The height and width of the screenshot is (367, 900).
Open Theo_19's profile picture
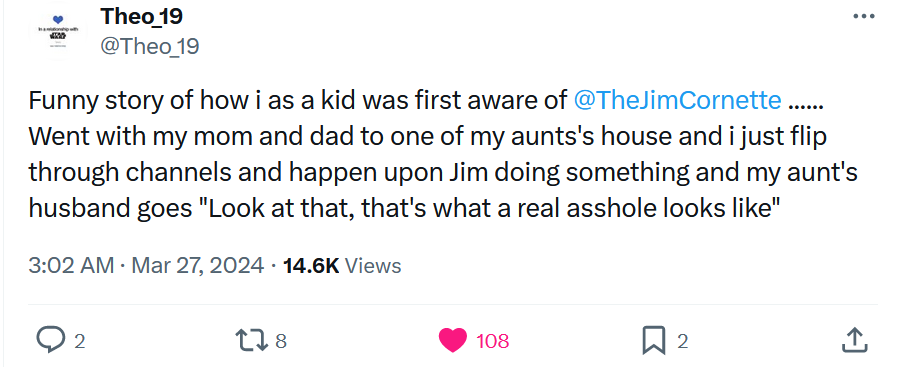click(58, 32)
